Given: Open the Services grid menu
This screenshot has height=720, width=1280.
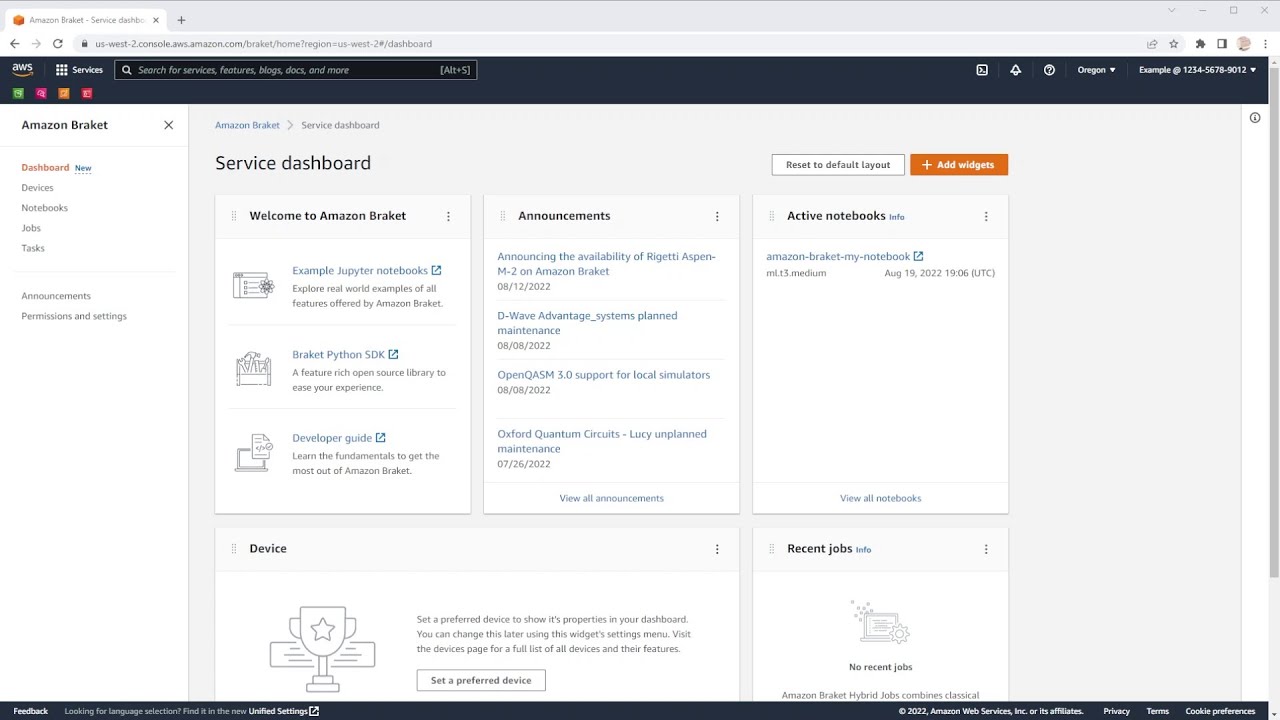Looking at the screenshot, I should (79, 70).
